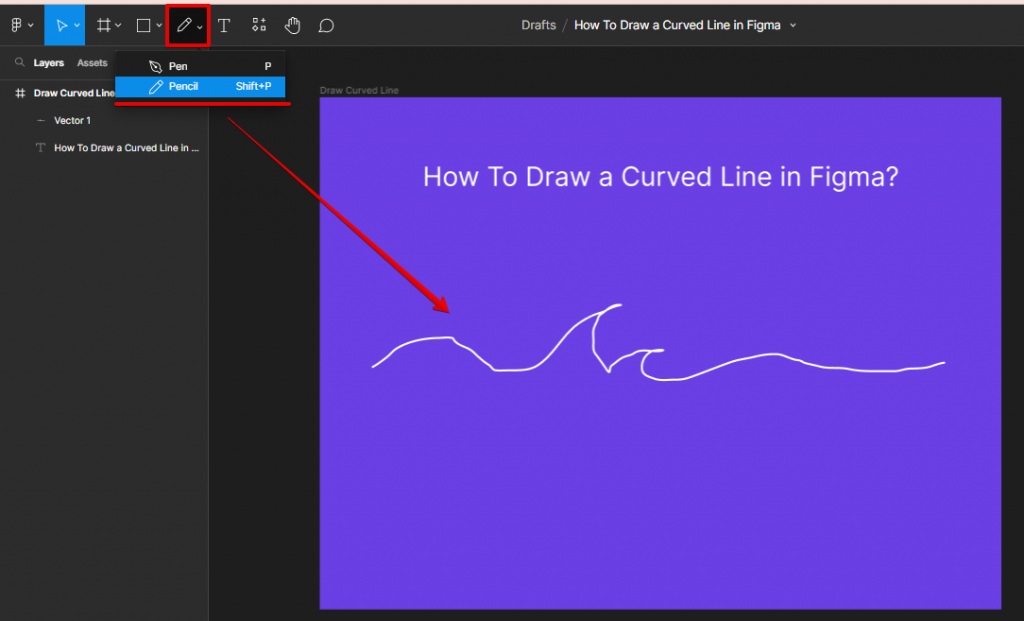This screenshot has height=621, width=1024.
Task: Open the file name dropdown arrow
Action: [x=795, y=25]
